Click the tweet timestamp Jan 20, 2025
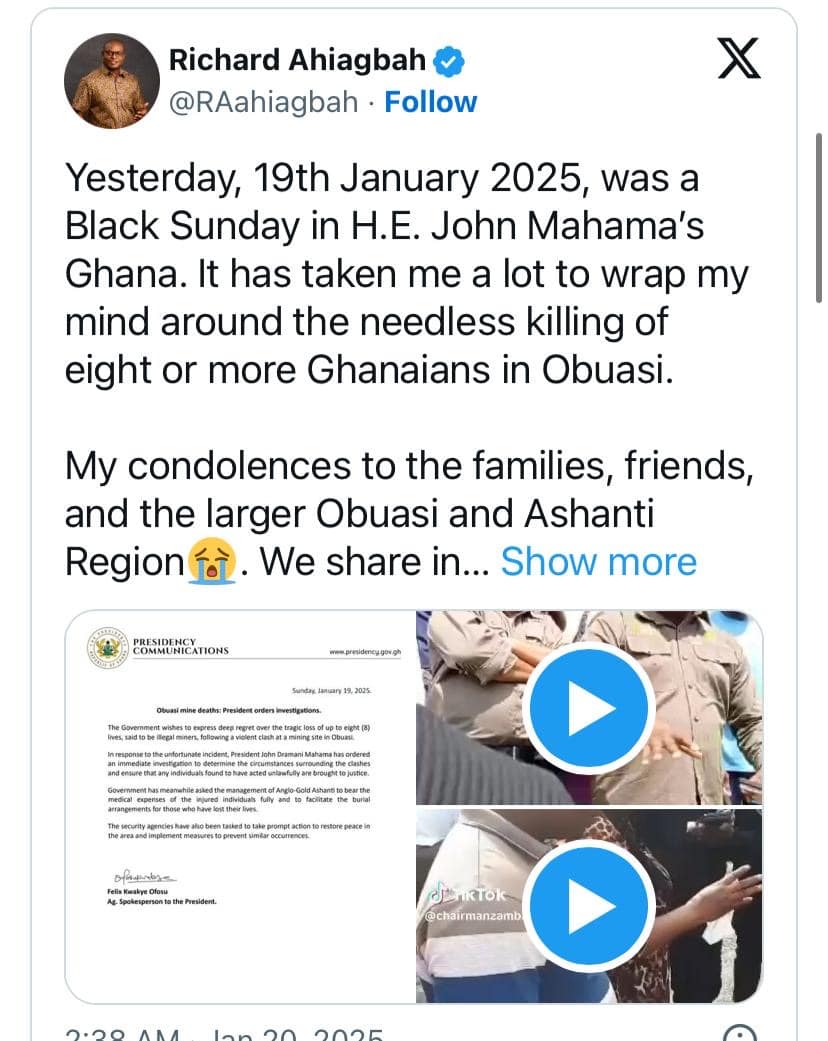Image resolution: width=828 pixels, height=1041 pixels. point(224,1036)
